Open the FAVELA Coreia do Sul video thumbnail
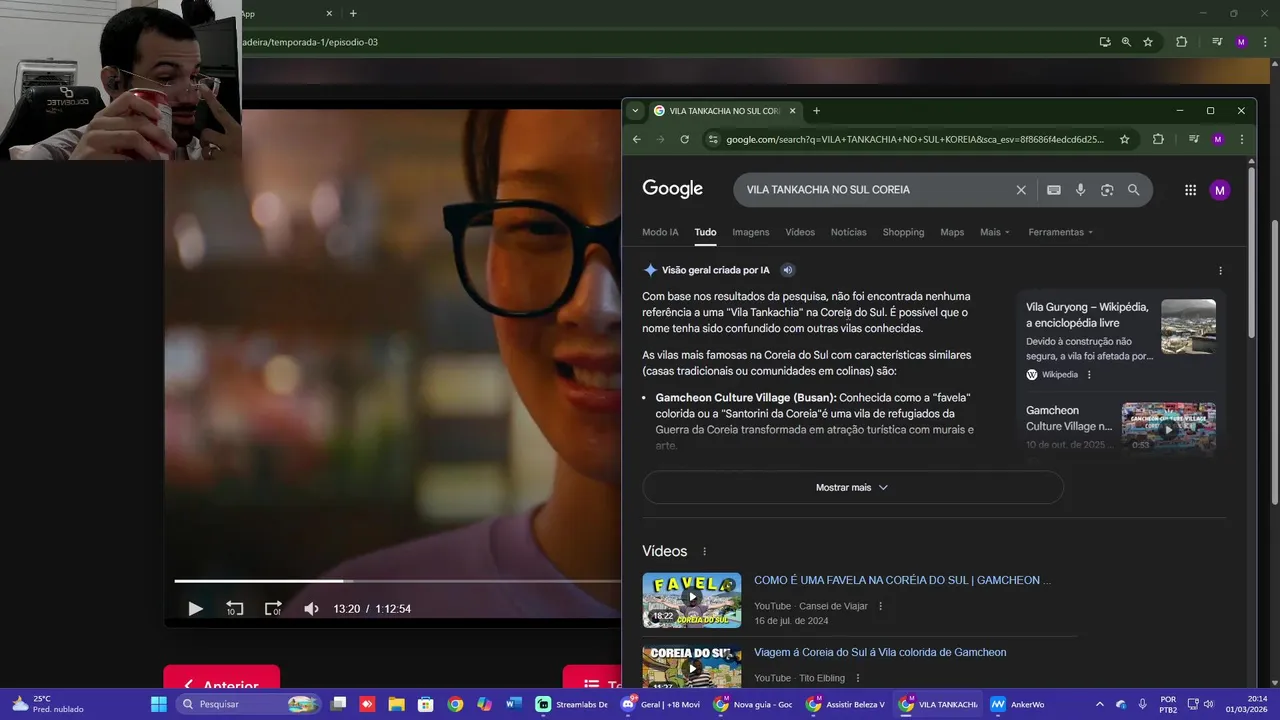Image resolution: width=1280 pixels, height=720 pixels. (692, 600)
